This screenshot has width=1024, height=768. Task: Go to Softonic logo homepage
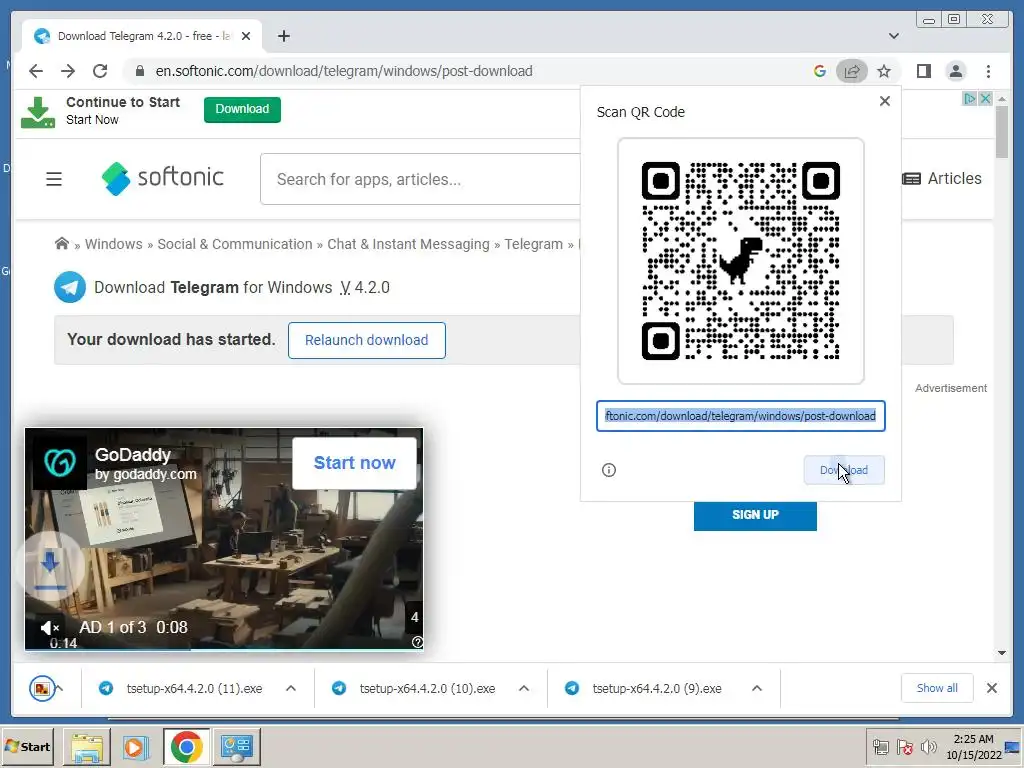163,178
